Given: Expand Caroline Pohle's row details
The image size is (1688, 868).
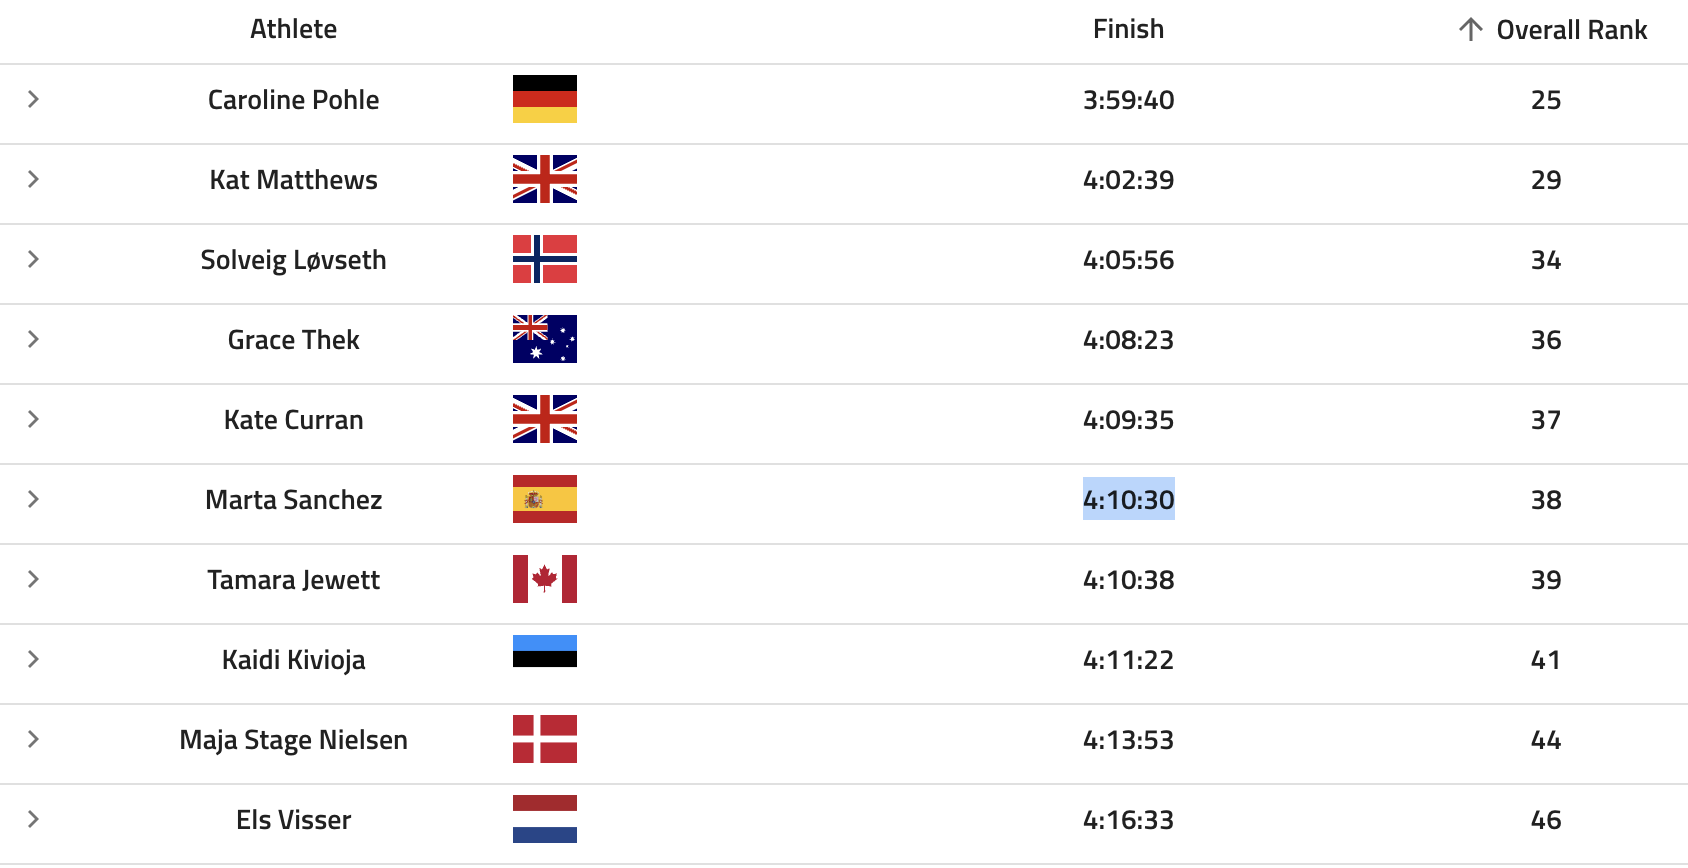Looking at the screenshot, I should pos(33,99).
